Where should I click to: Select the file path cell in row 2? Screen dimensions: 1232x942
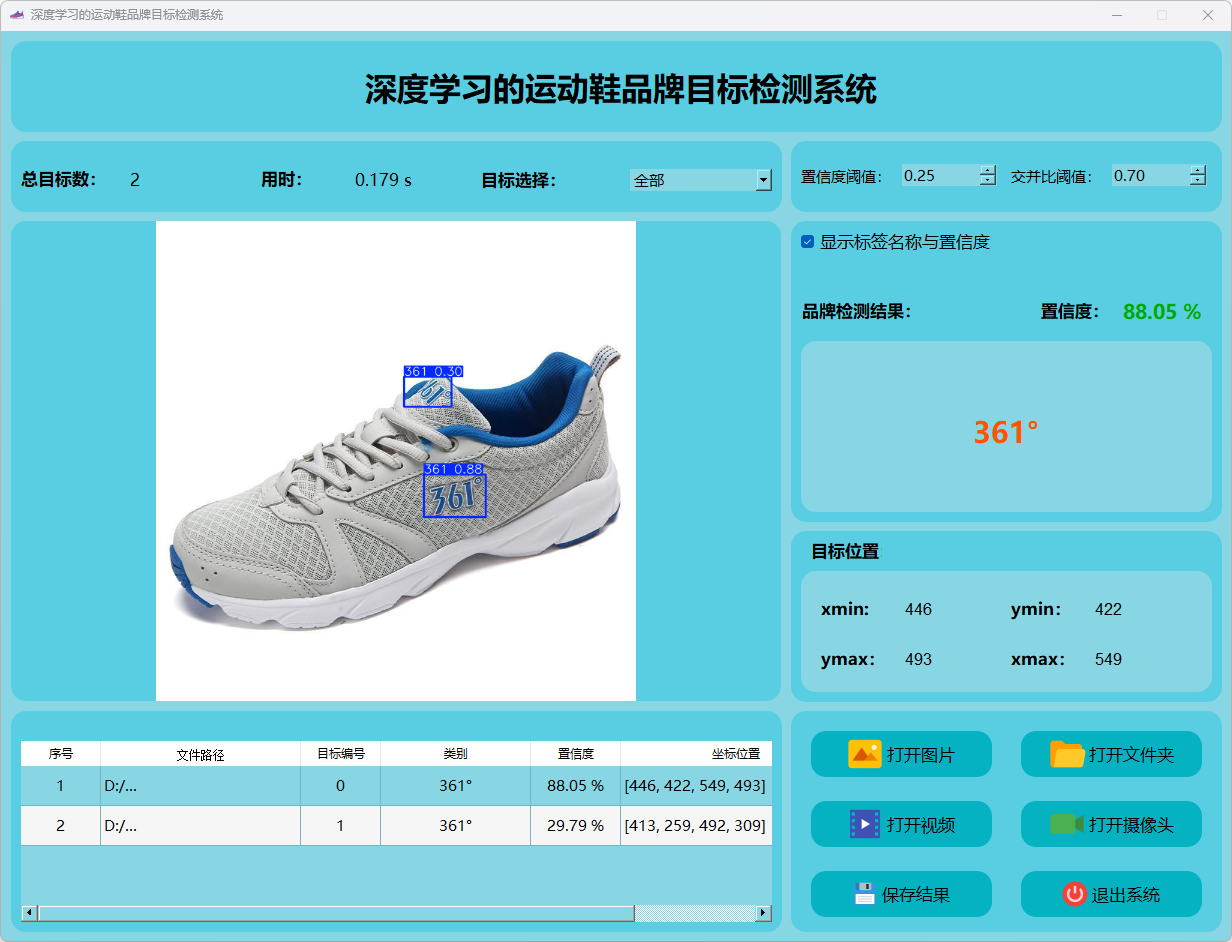[200, 826]
